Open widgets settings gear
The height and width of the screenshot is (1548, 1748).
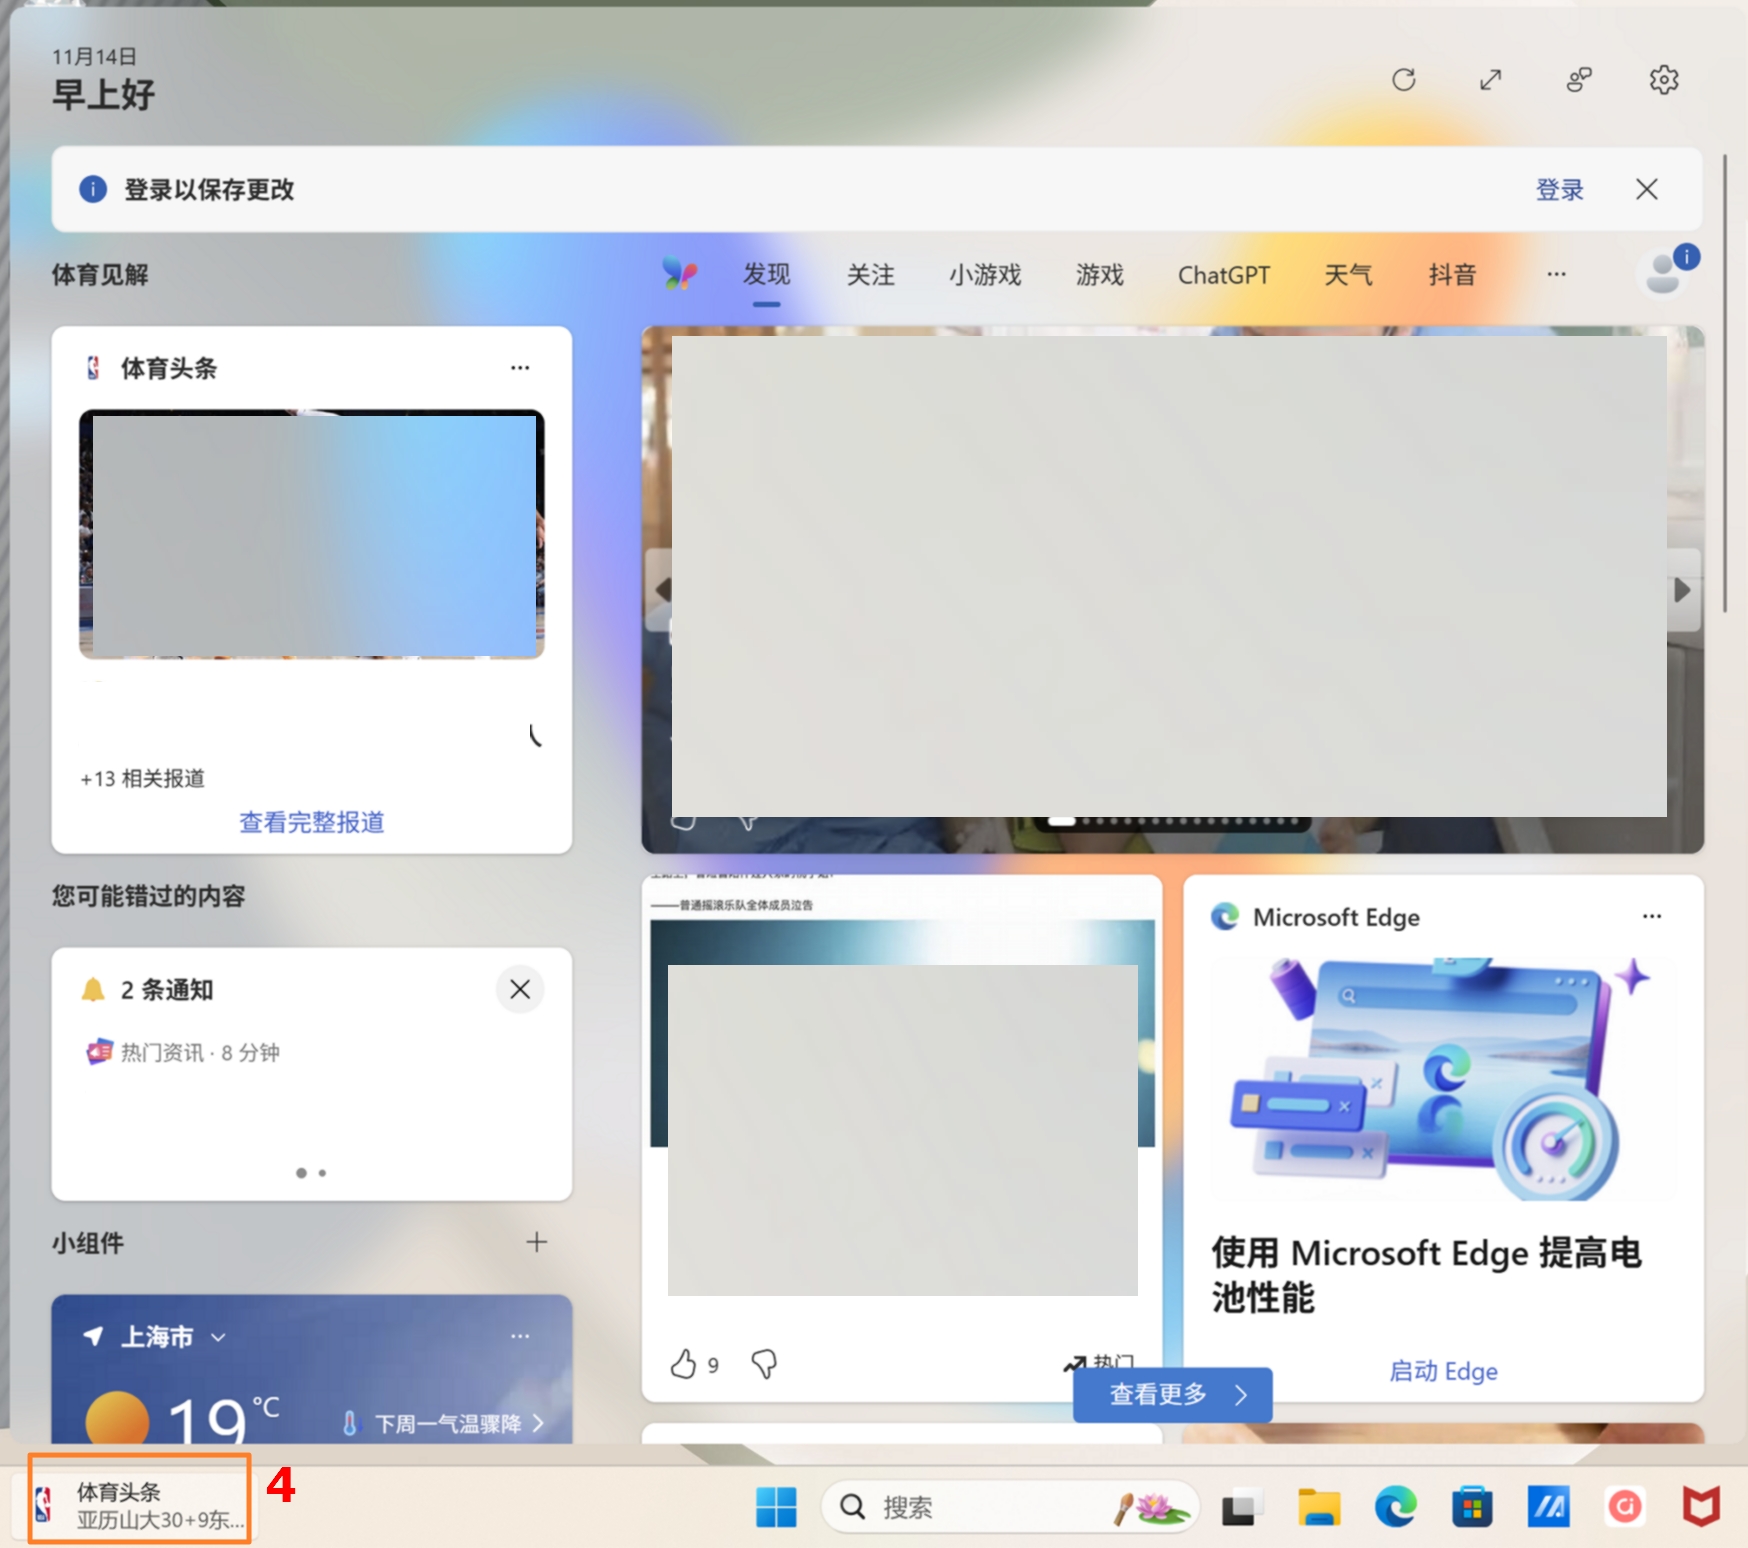coord(1663,80)
